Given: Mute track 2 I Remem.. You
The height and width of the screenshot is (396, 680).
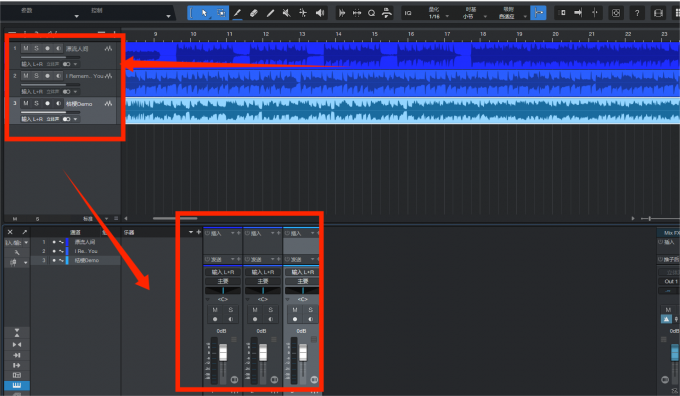Looking at the screenshot, I should click(x=26, y=76).
